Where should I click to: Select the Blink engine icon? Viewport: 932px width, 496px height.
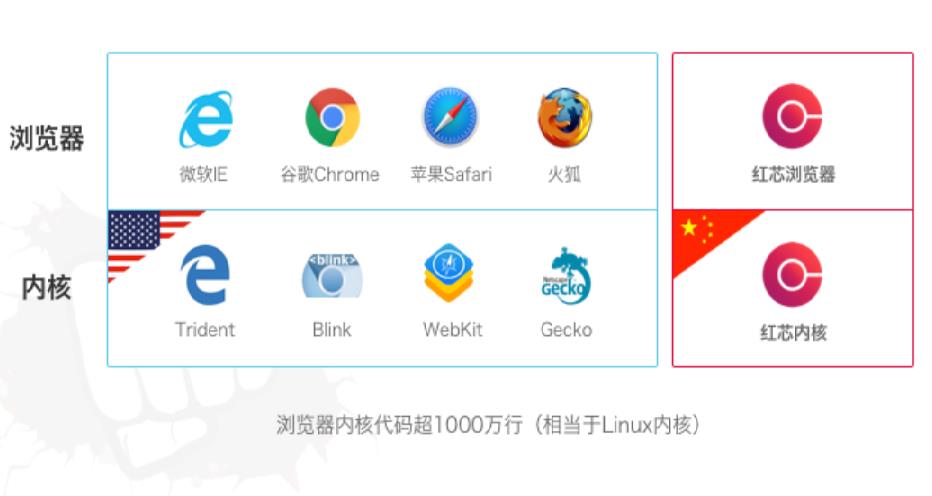(x=332, y=275)
